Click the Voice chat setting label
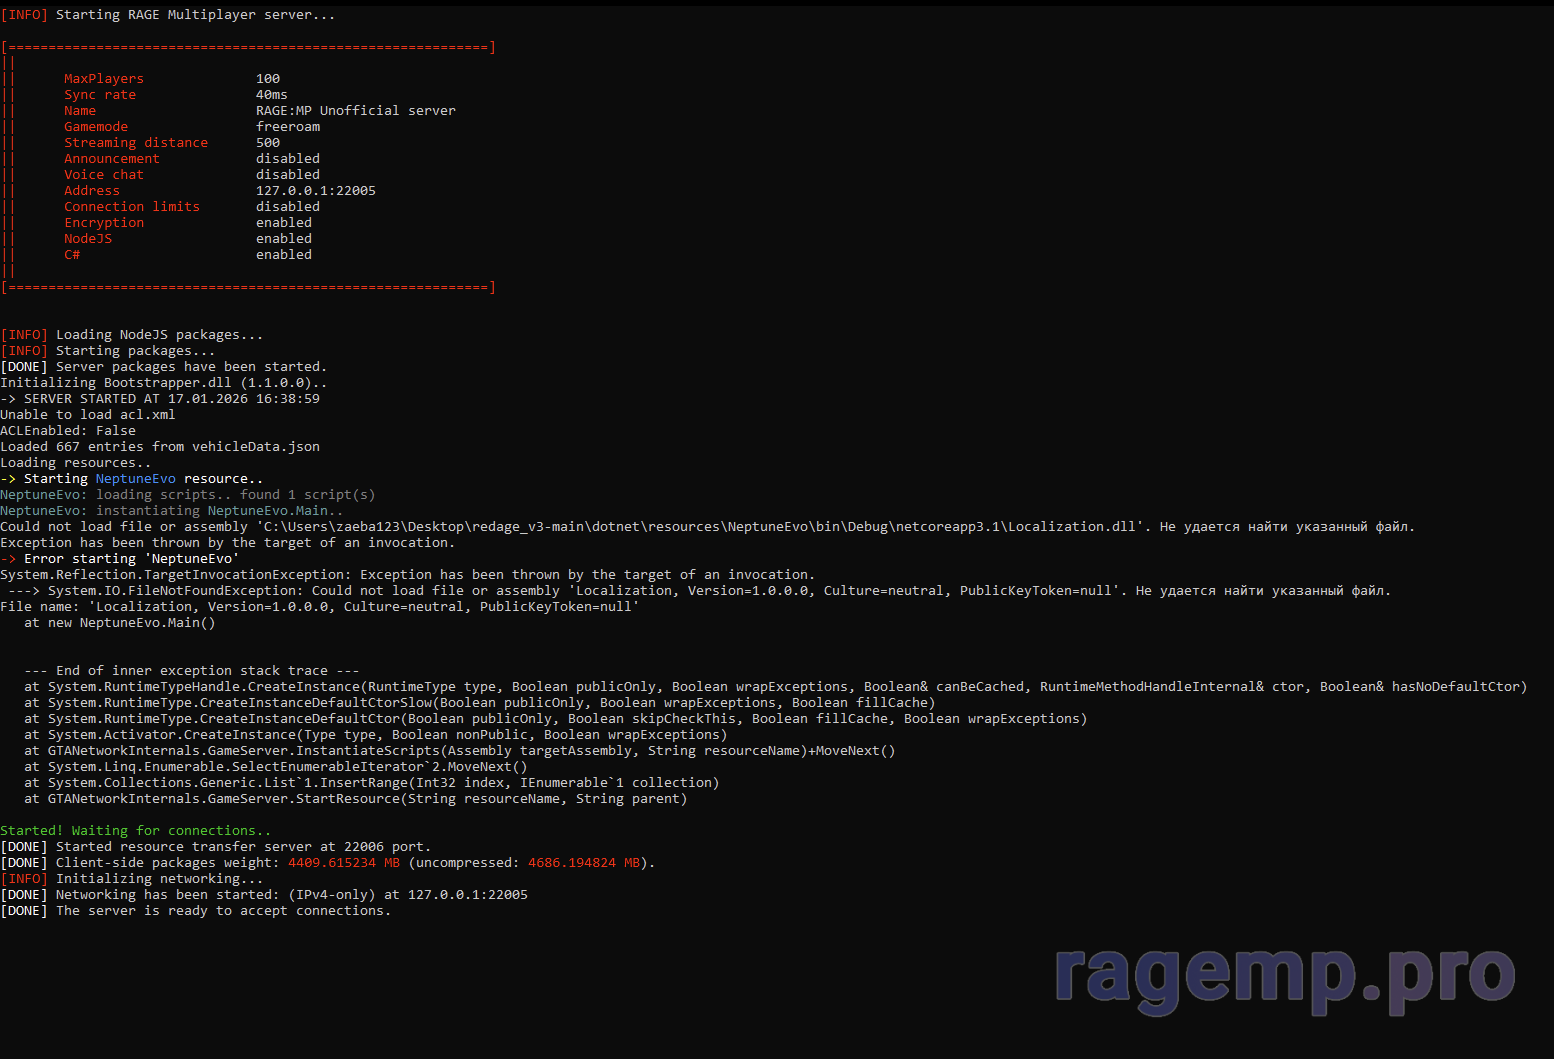The width and height of the screenshot is (1554, 1059). pyautogui.click(x=104, y=175)
